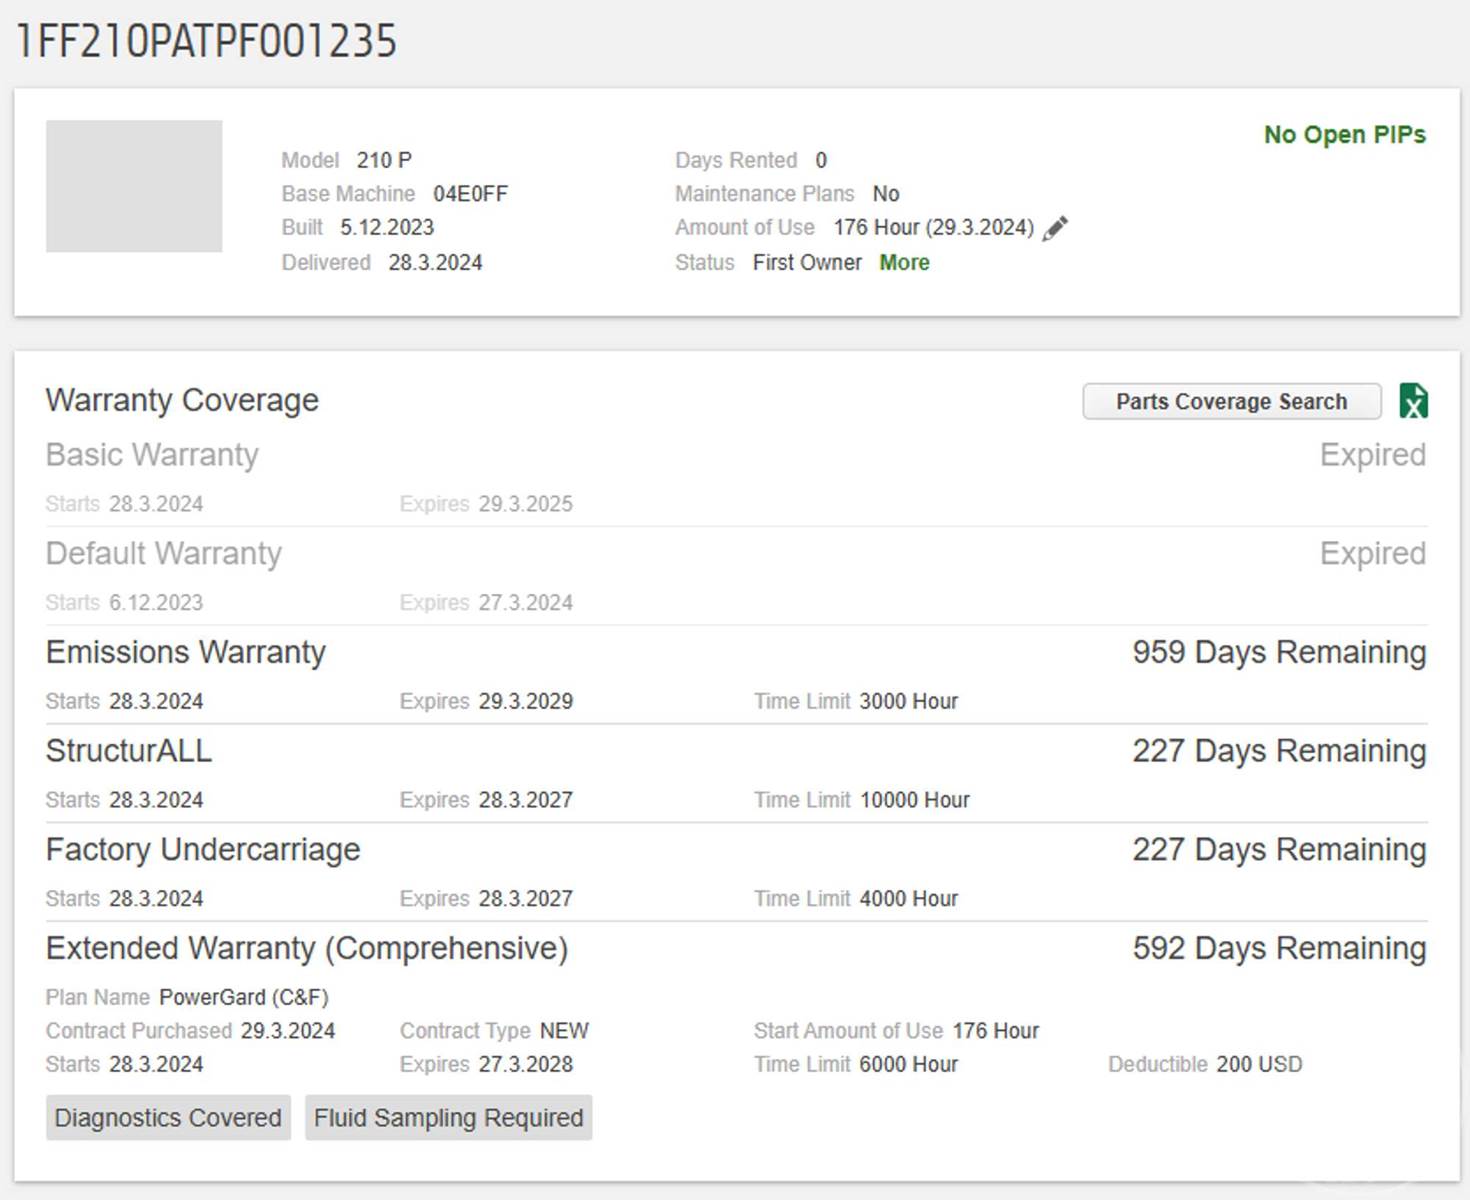
Task: Click Basic Warranty expiry 29.3.2025
Action: (526, 504)
